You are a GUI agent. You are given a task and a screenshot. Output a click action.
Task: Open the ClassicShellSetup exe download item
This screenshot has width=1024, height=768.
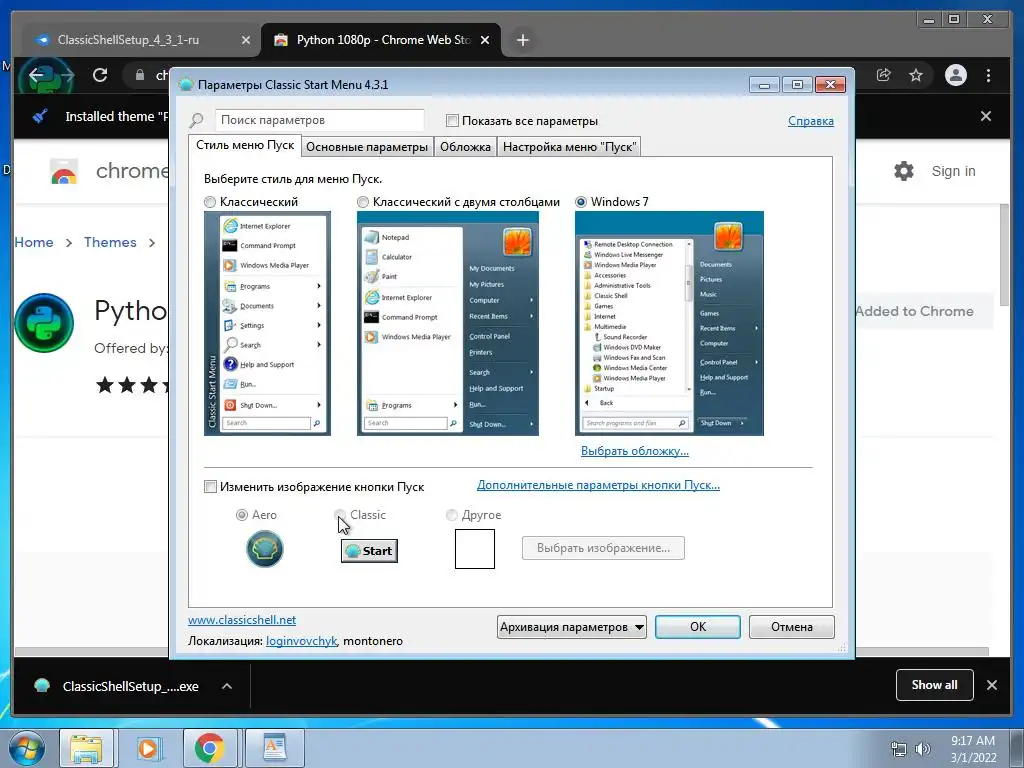(x=118, y=686)
